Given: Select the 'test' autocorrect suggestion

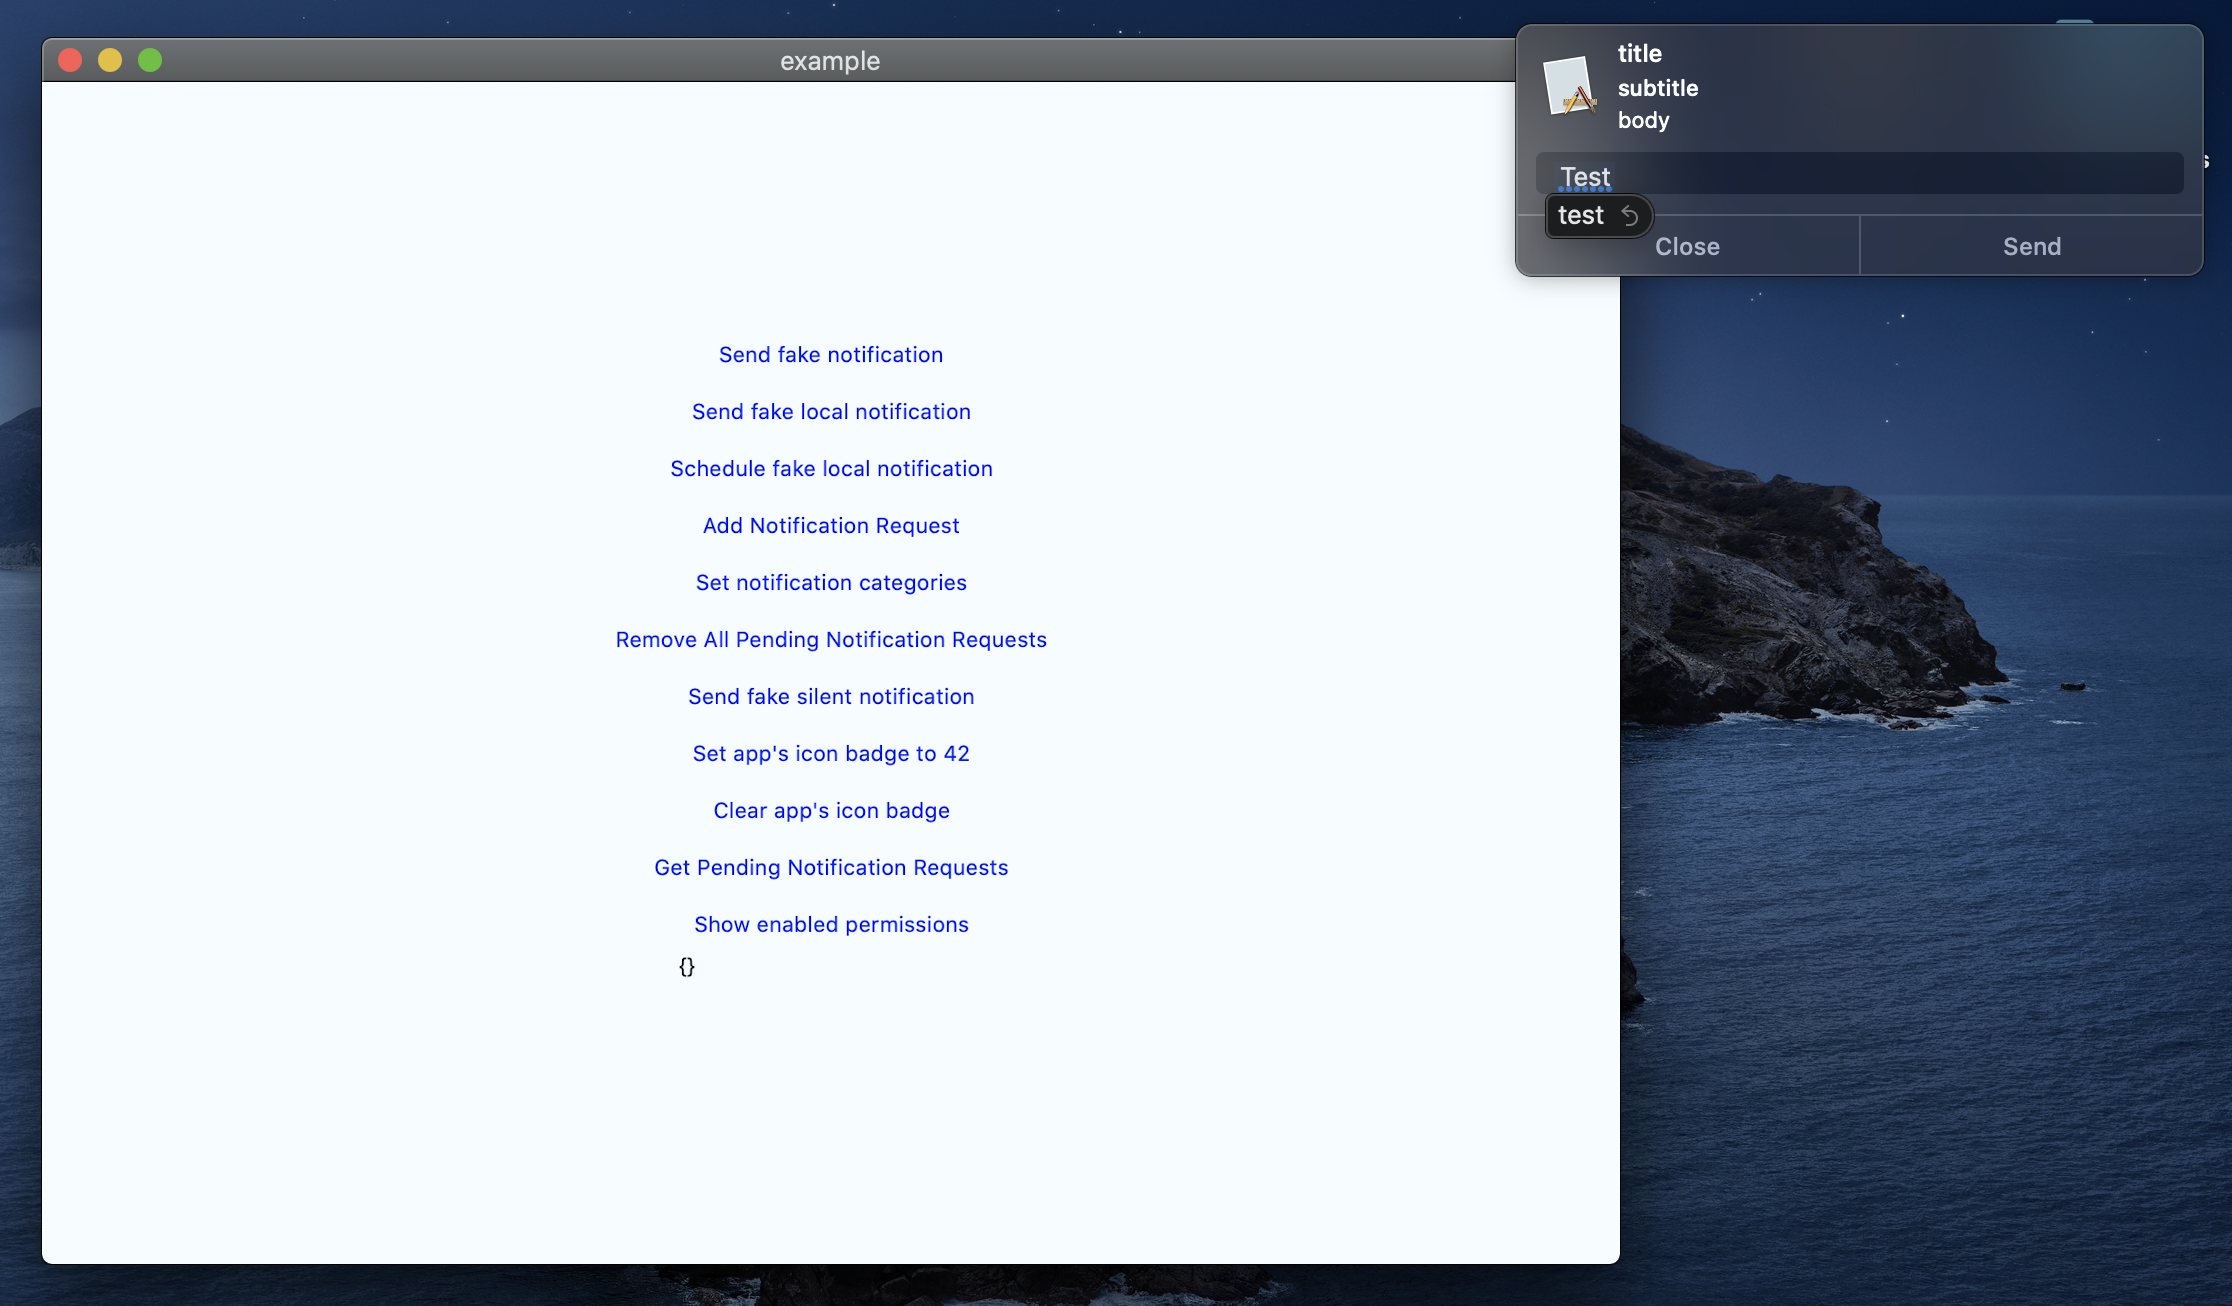Looking at the screenshot, I should (x=1580, y=216).
